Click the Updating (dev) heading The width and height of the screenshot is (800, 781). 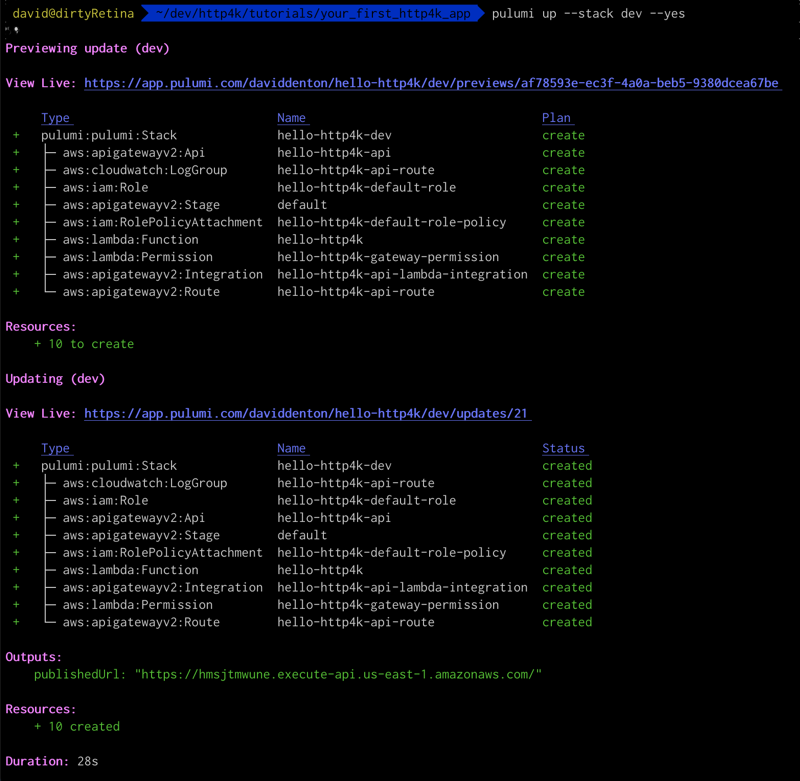pyautogui.click(x=55, y=378)
